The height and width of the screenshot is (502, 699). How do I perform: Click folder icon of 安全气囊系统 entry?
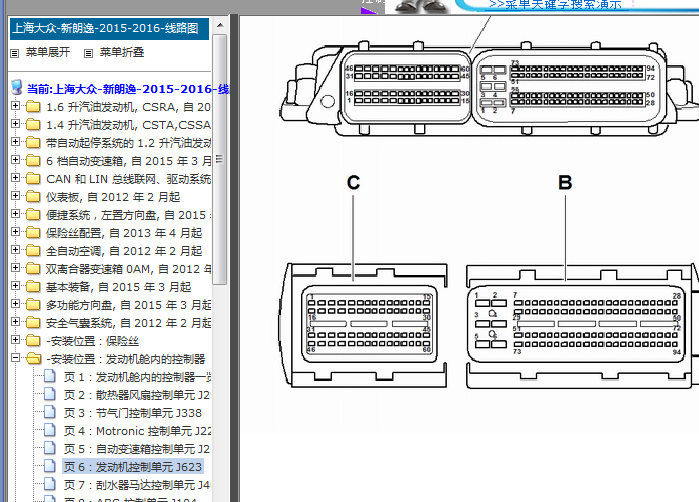tap(33, 322)
